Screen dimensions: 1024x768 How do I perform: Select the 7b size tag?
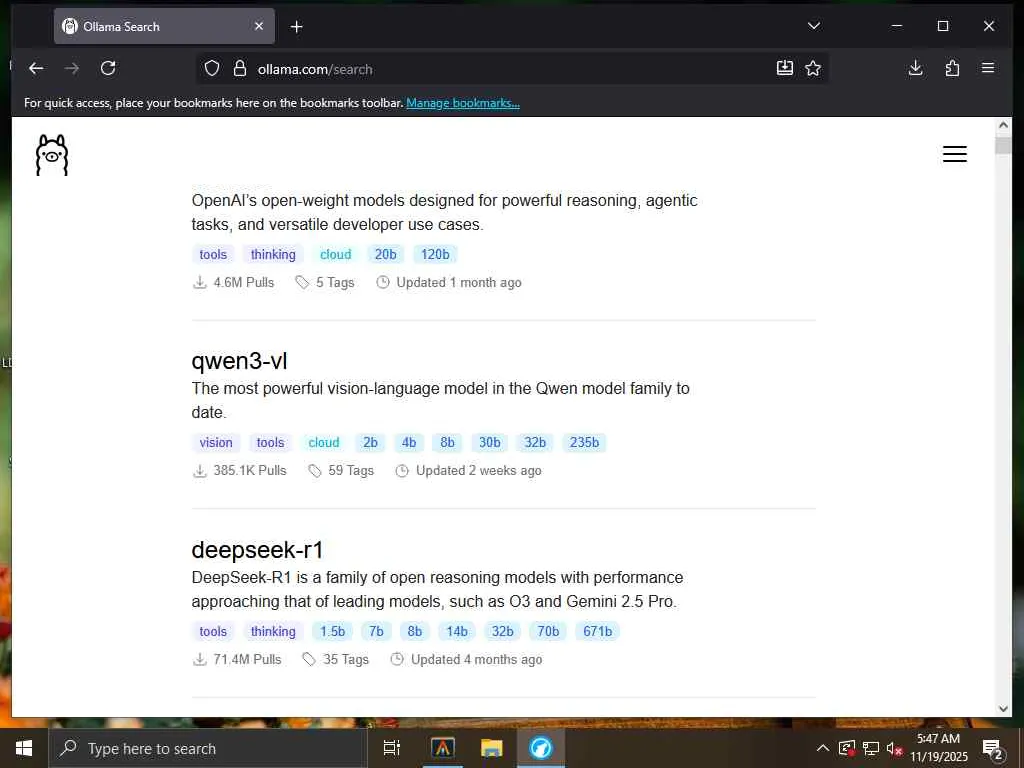376,632
